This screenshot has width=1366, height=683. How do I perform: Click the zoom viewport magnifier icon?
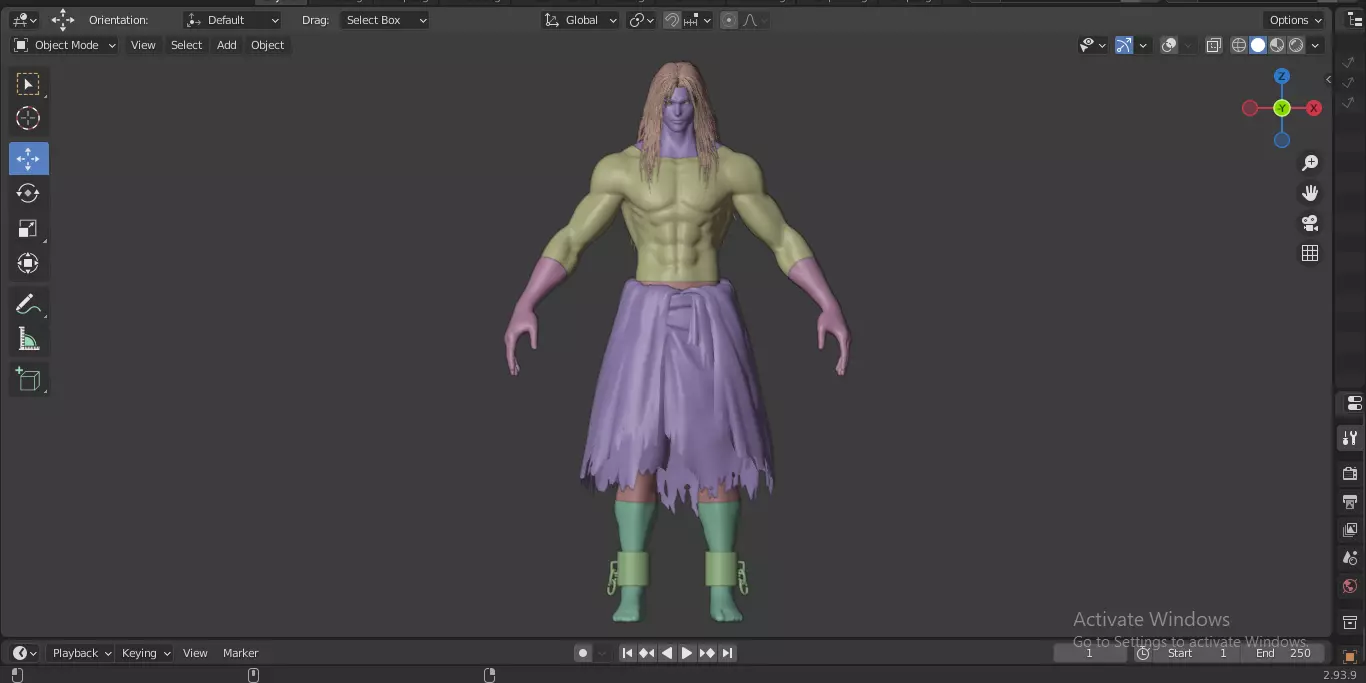1310,163
